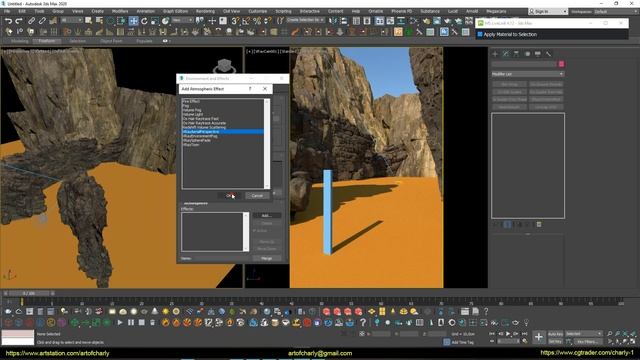640x360 pixels.
Task: Switch to the Object Paint ribbon tab
Action: 111,41
